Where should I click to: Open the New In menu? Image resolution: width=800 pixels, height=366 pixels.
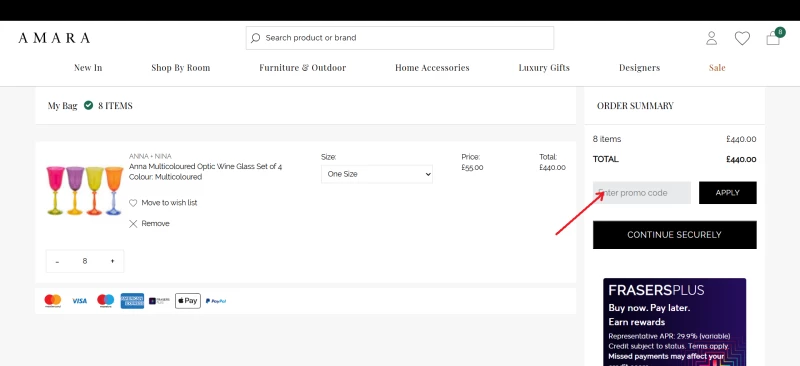pos(88,67)
